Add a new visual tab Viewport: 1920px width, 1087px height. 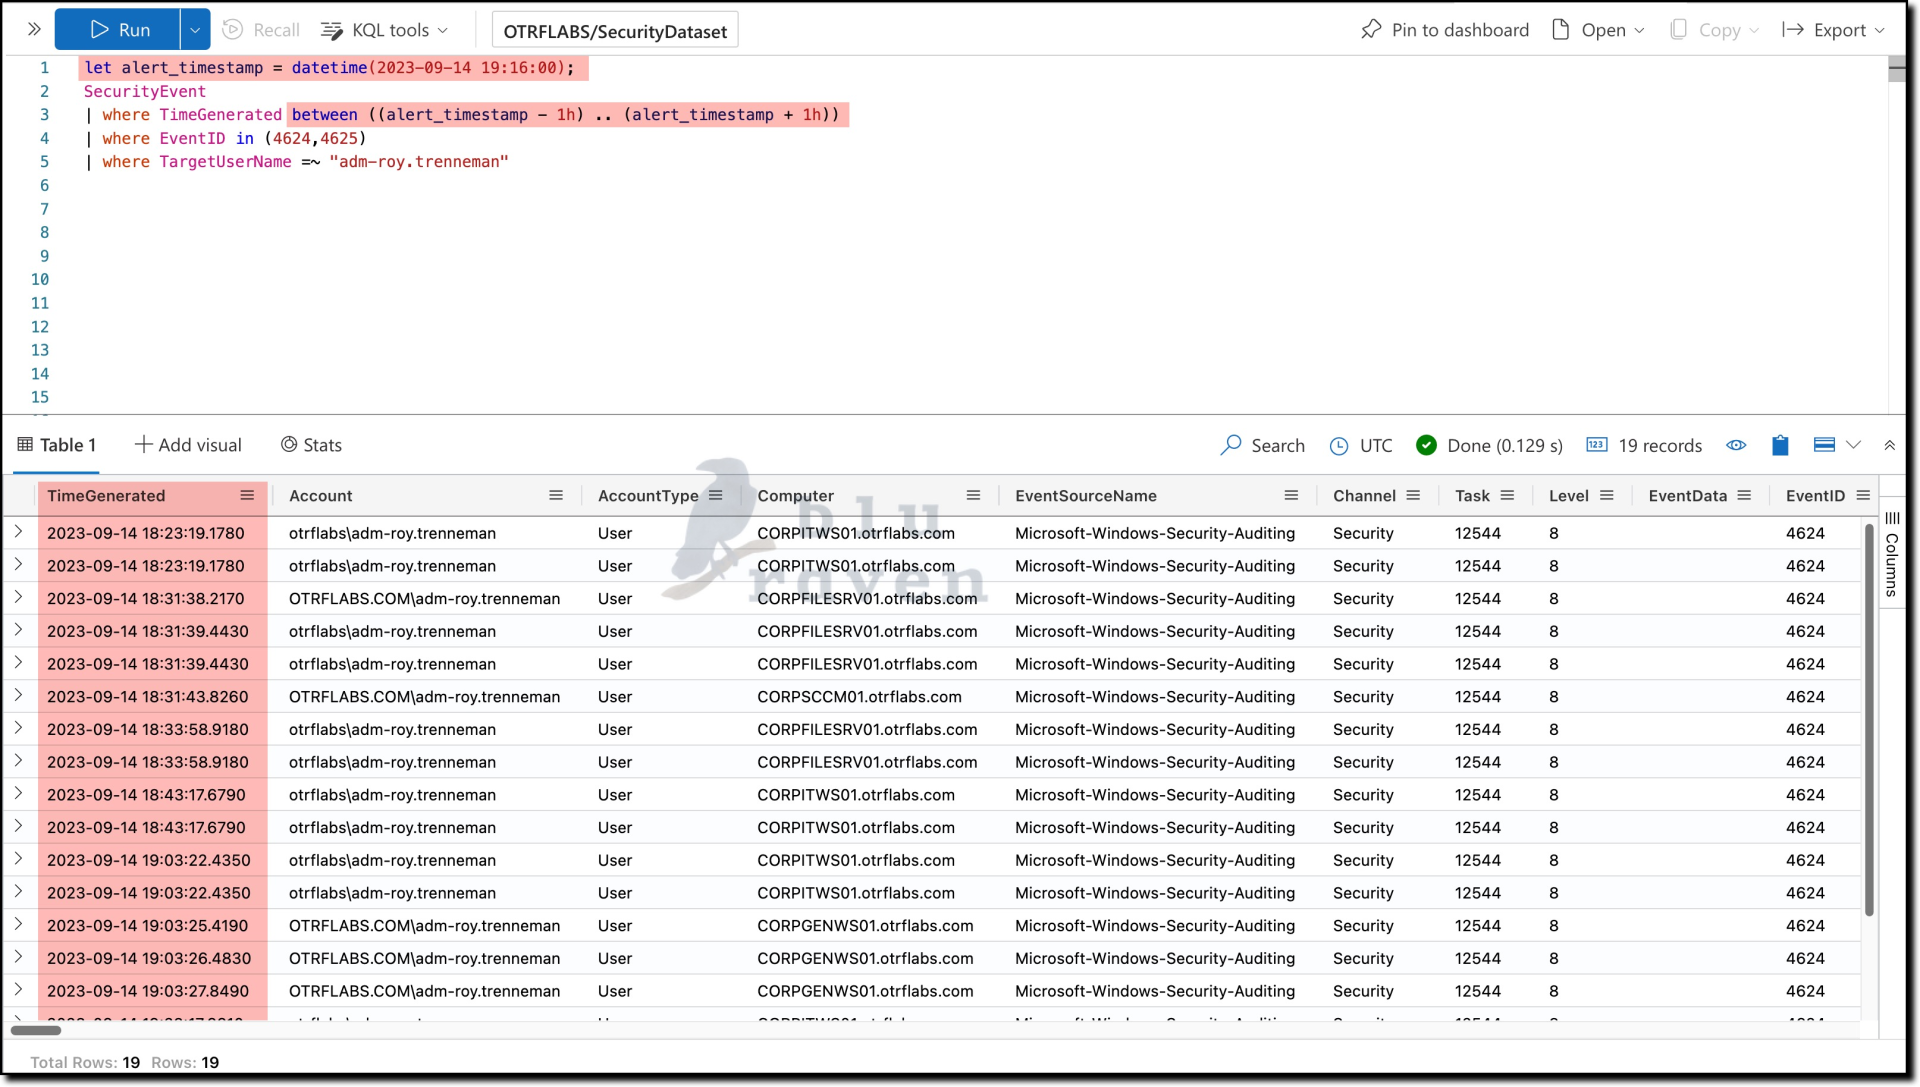[188, 445]
